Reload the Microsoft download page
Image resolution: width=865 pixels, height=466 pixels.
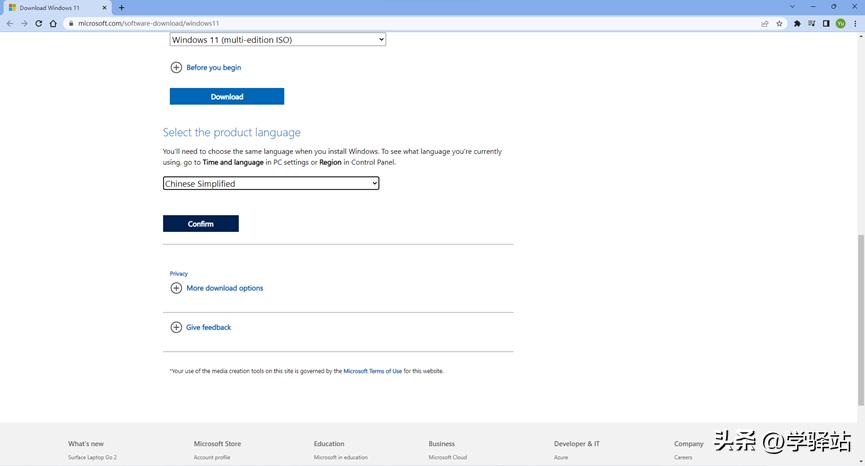pos(39,23)
